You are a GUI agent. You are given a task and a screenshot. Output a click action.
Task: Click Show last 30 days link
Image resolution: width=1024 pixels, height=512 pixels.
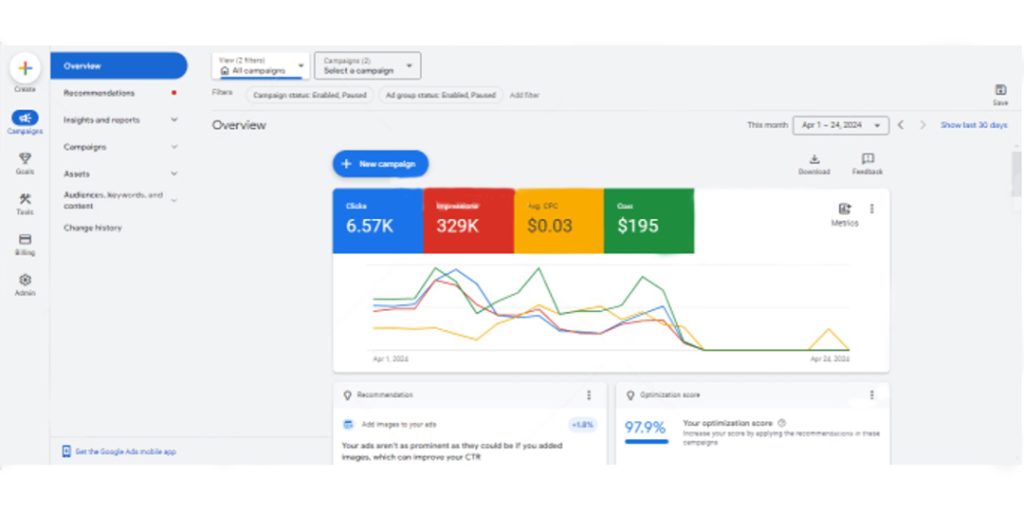point(973,125)
